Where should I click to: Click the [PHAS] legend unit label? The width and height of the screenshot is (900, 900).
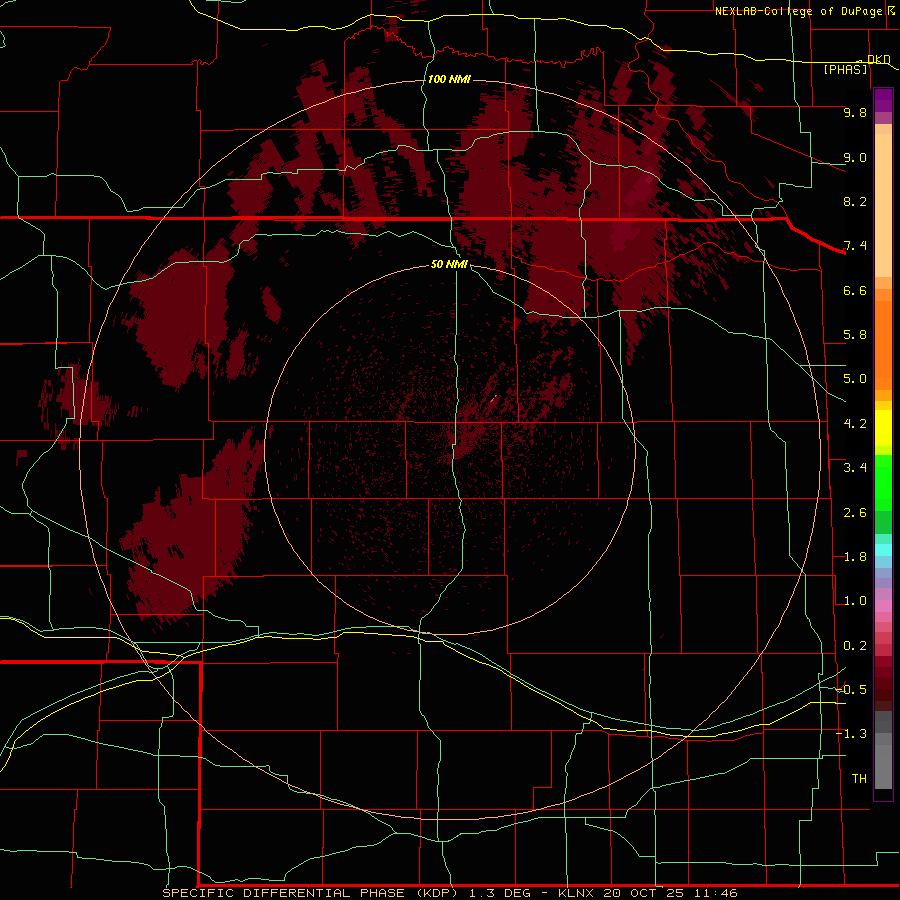click(845, 69)
